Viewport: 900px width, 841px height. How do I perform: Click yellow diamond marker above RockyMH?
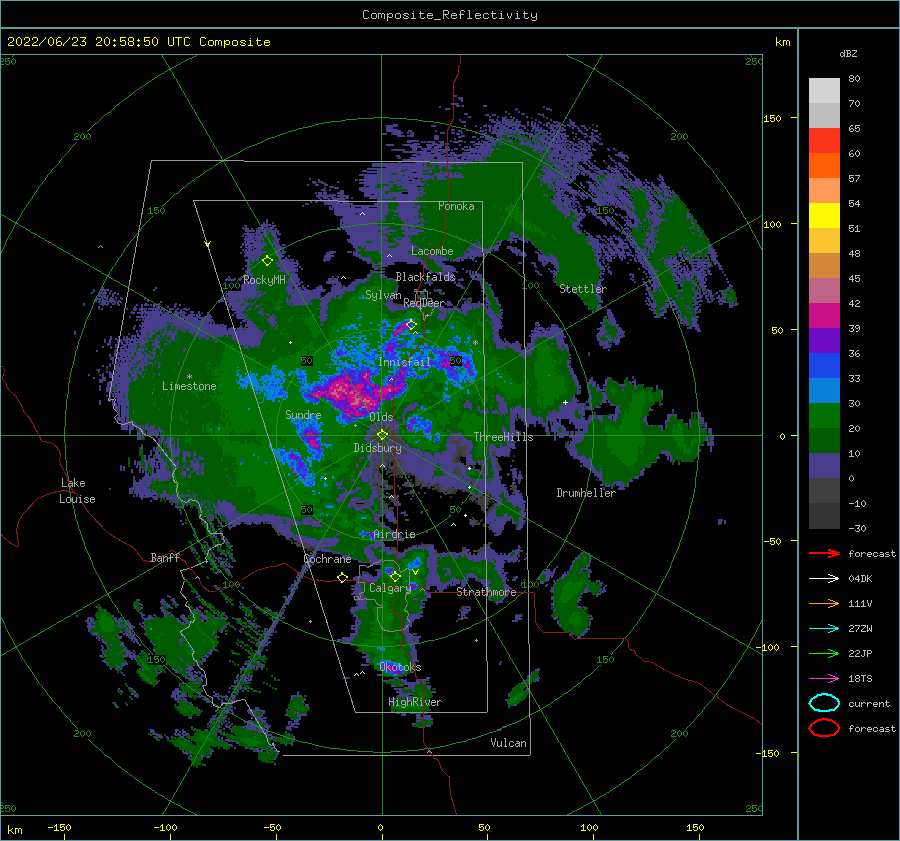(x=267, y=261)
